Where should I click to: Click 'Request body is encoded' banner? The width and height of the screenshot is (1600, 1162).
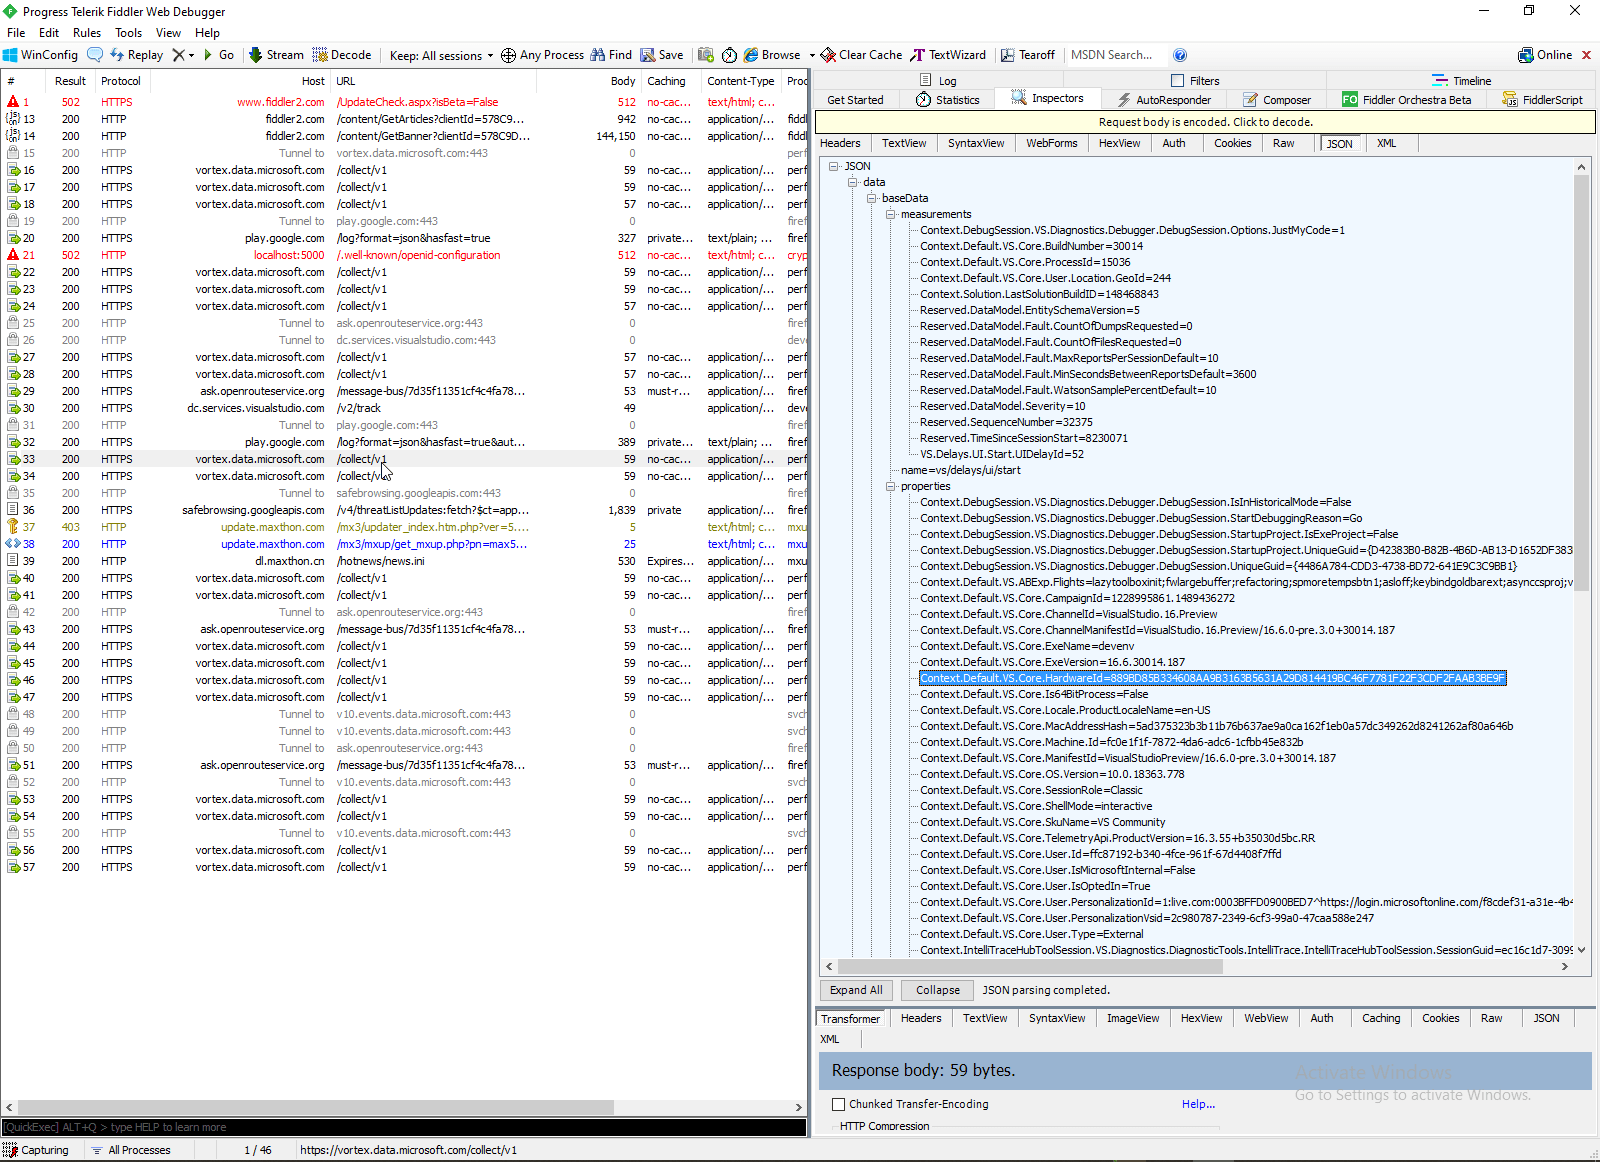coord(1205,122)
